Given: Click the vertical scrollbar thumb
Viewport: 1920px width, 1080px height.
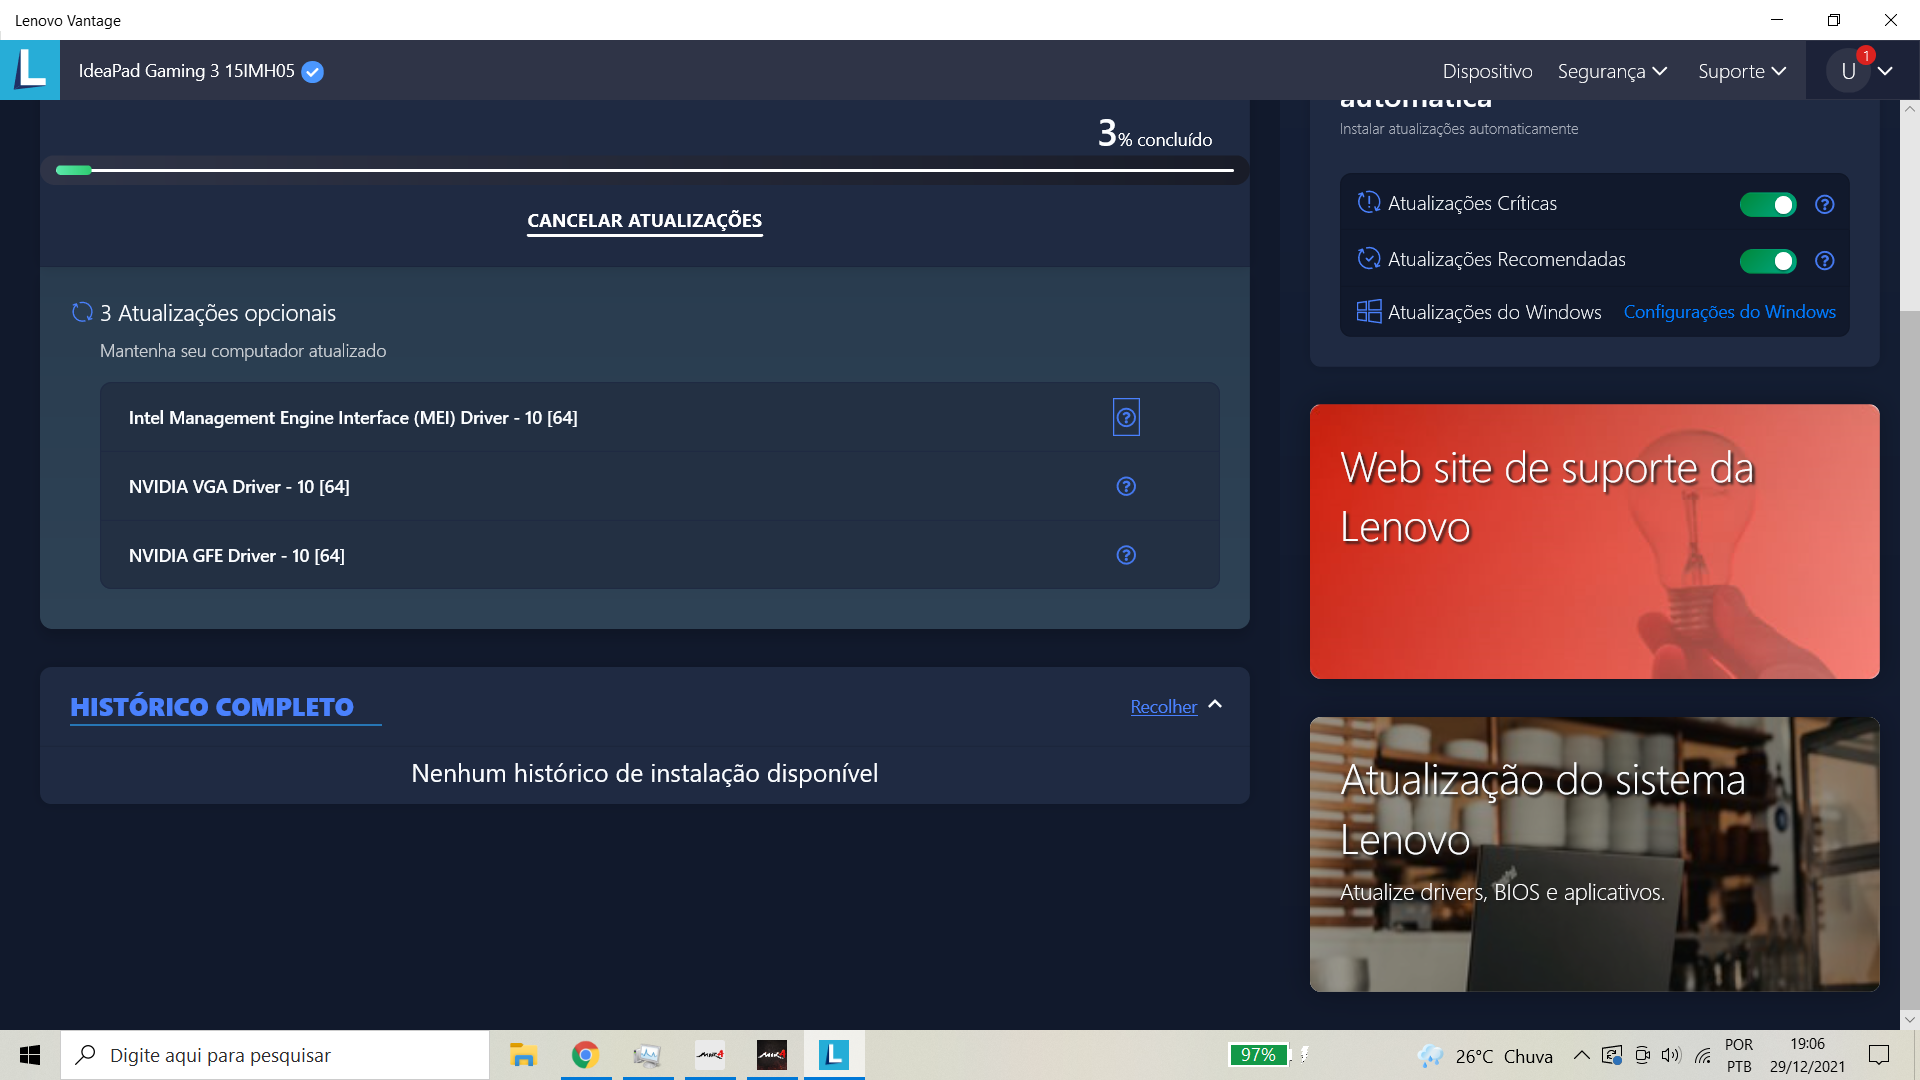Looking at the screenshot, I should [x=1909, y=660].
